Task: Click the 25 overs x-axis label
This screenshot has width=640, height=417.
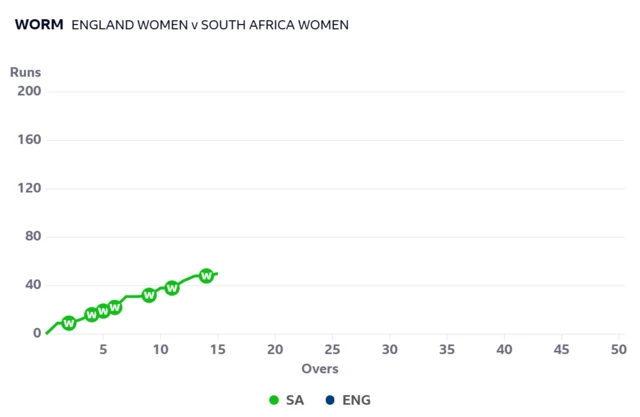Action: point(332,349)
